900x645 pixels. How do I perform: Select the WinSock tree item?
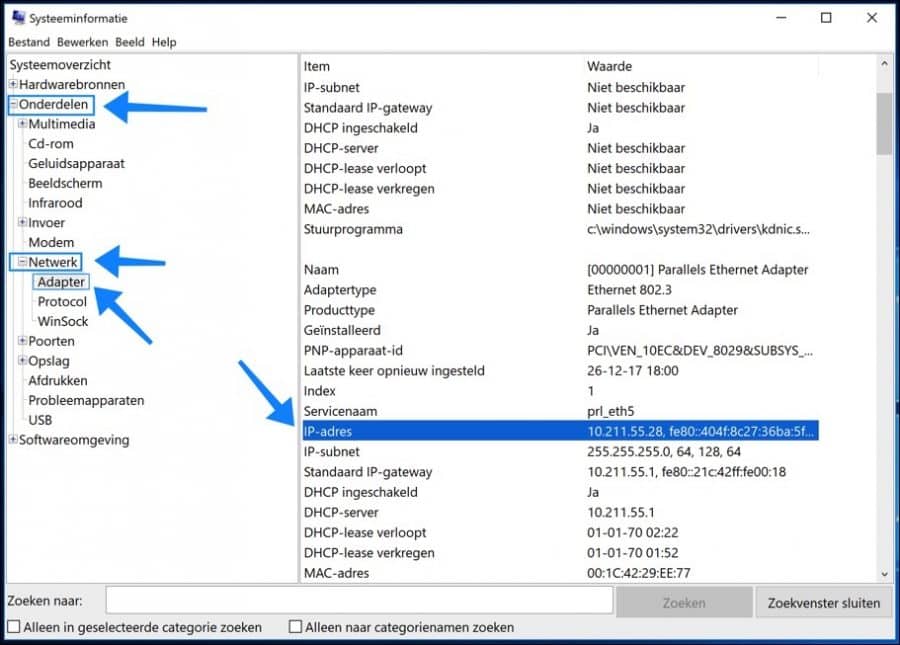(x=62, y=321)
